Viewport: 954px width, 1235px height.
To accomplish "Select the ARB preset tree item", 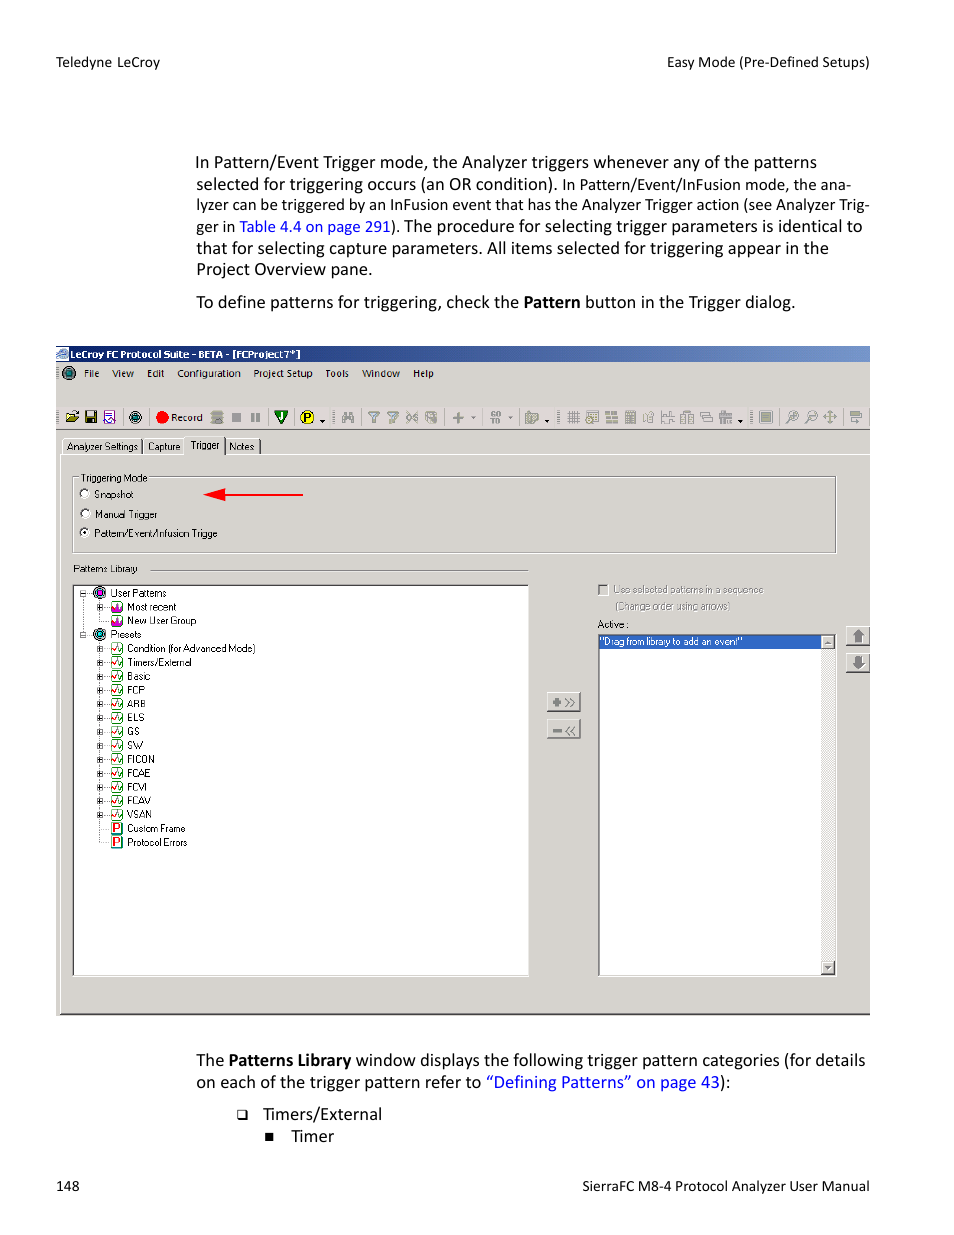I will click(x=137, y=704).
